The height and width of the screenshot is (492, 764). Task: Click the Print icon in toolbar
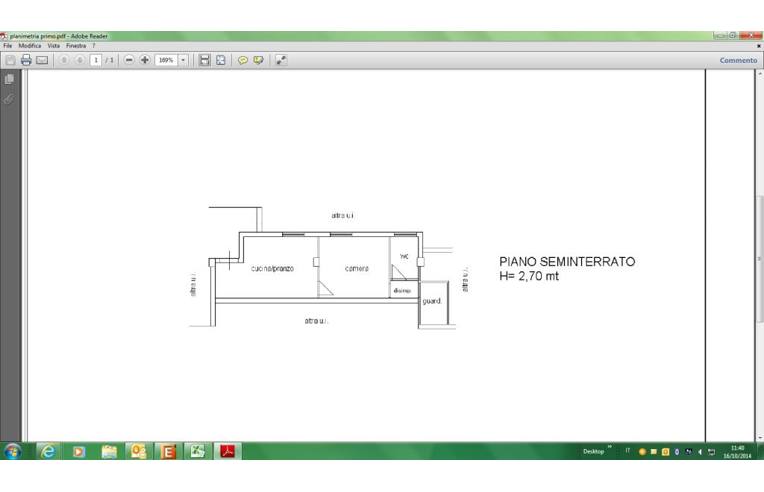coord(26,60)
